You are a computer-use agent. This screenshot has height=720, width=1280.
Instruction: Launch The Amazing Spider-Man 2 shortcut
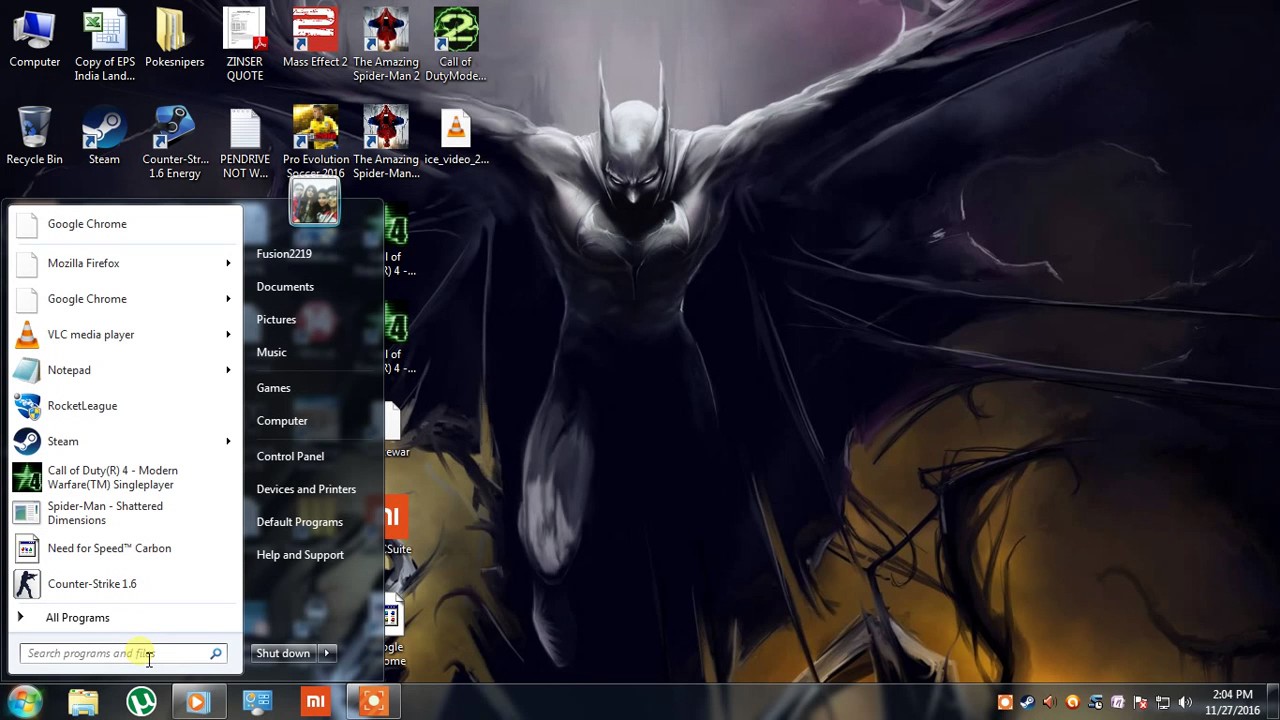coord(386,45)
